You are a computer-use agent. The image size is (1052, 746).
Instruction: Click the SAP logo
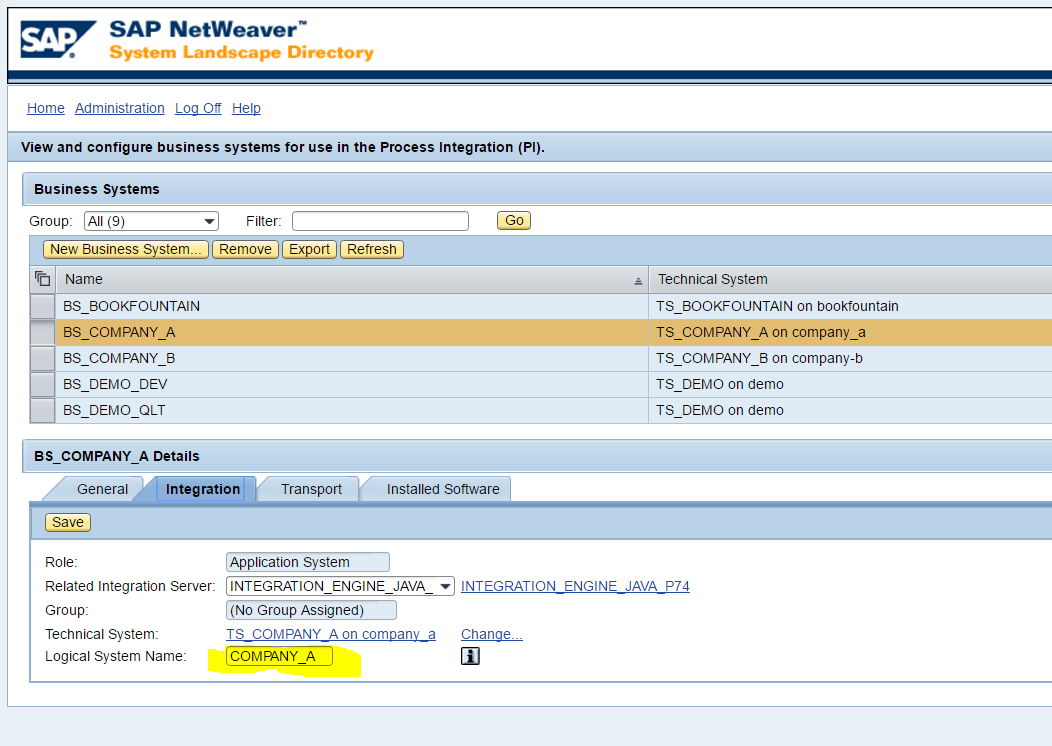[58, 40]
